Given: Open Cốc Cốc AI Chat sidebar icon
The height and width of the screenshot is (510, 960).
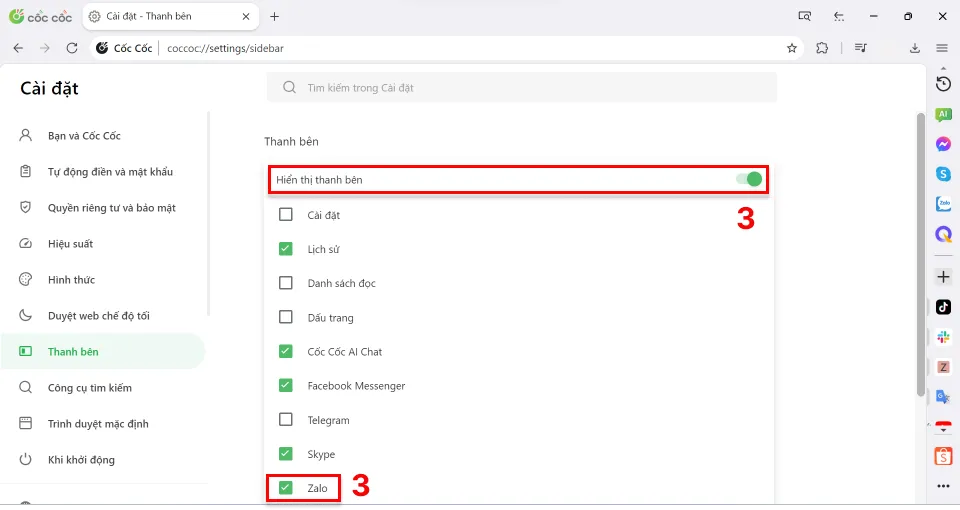Looking at the screenshot, I should pyautogui.click(x=942, y=114).
